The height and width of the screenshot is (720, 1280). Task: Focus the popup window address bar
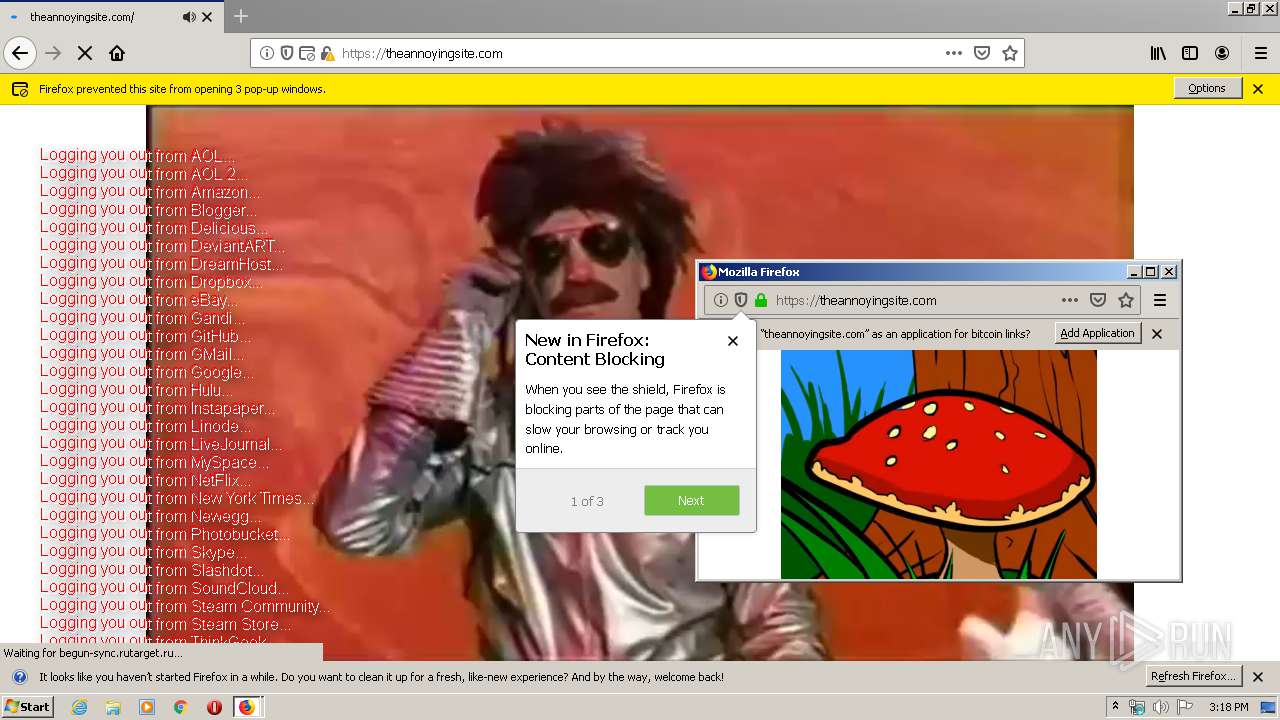[922, 300]
